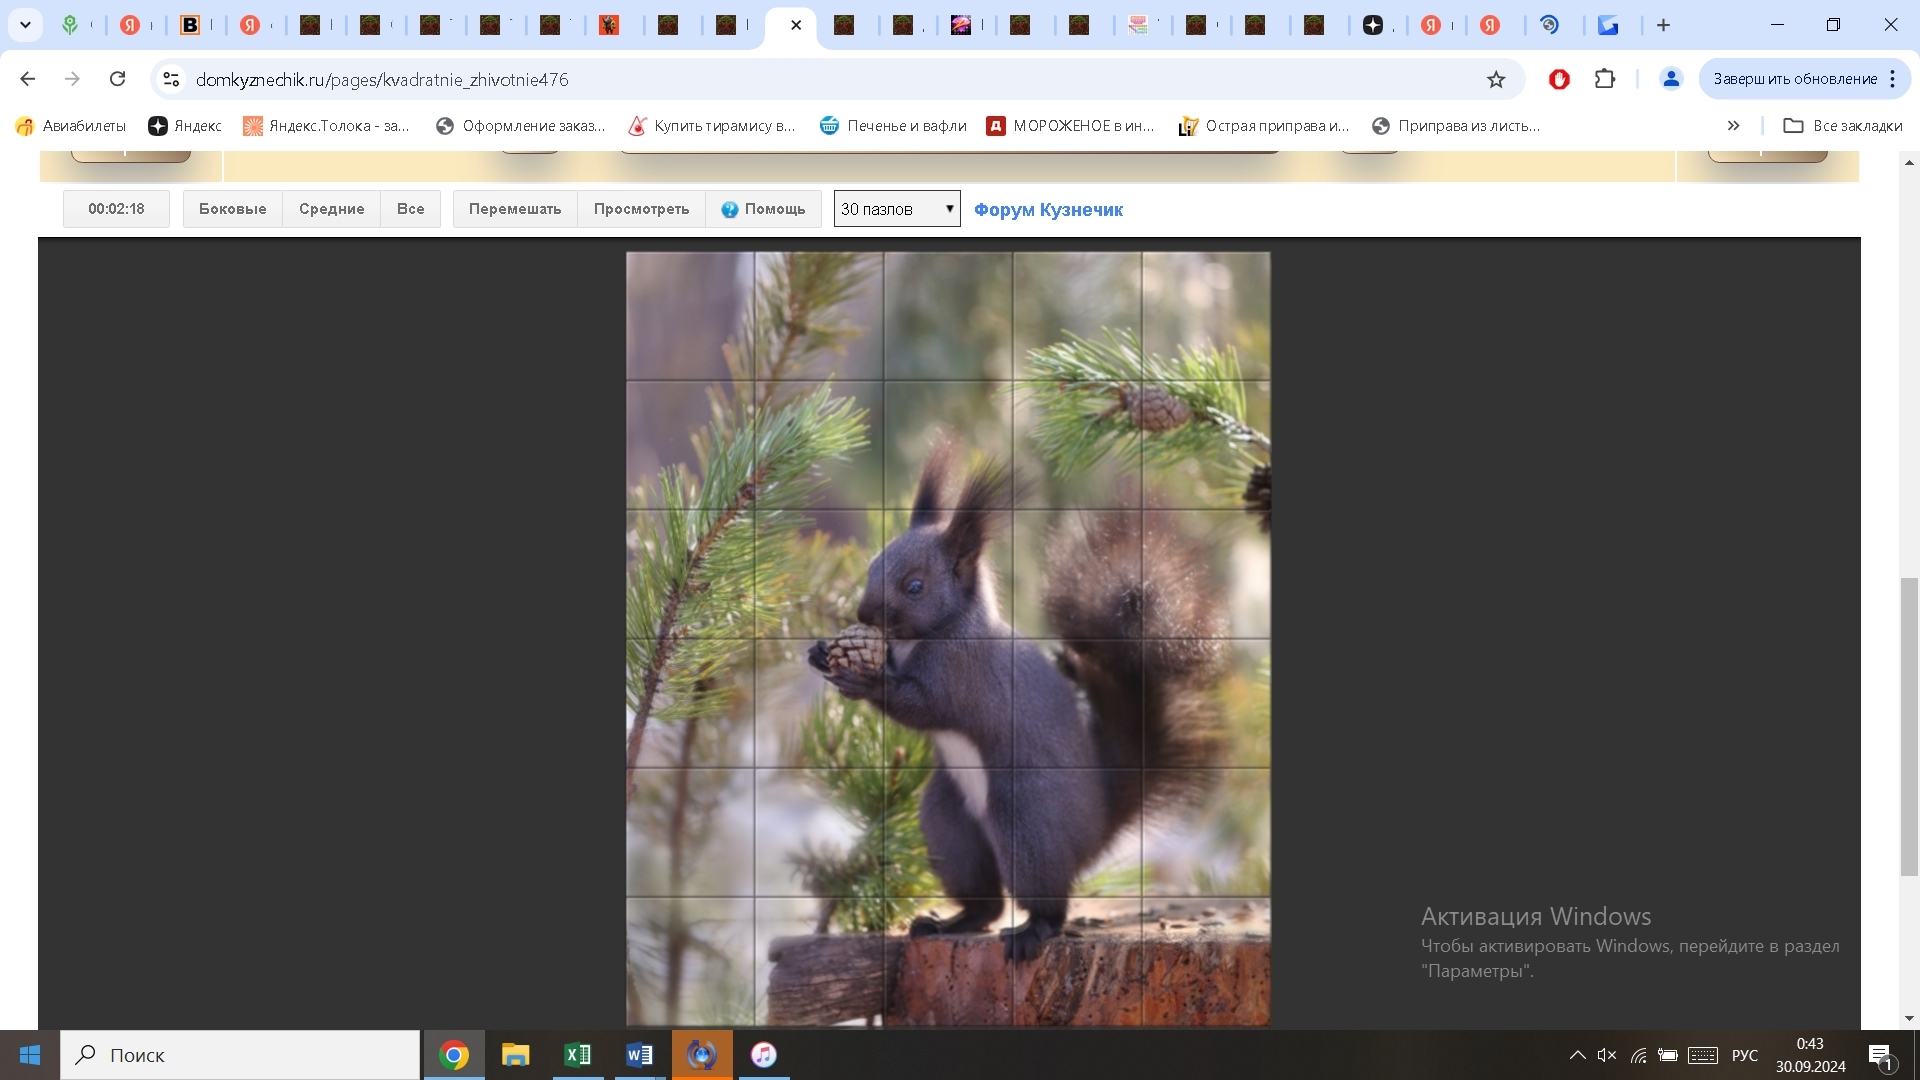Open Excel from the taskbar
Viewport: 1920px width, 1080px height.
click(x=578, y=1055)
